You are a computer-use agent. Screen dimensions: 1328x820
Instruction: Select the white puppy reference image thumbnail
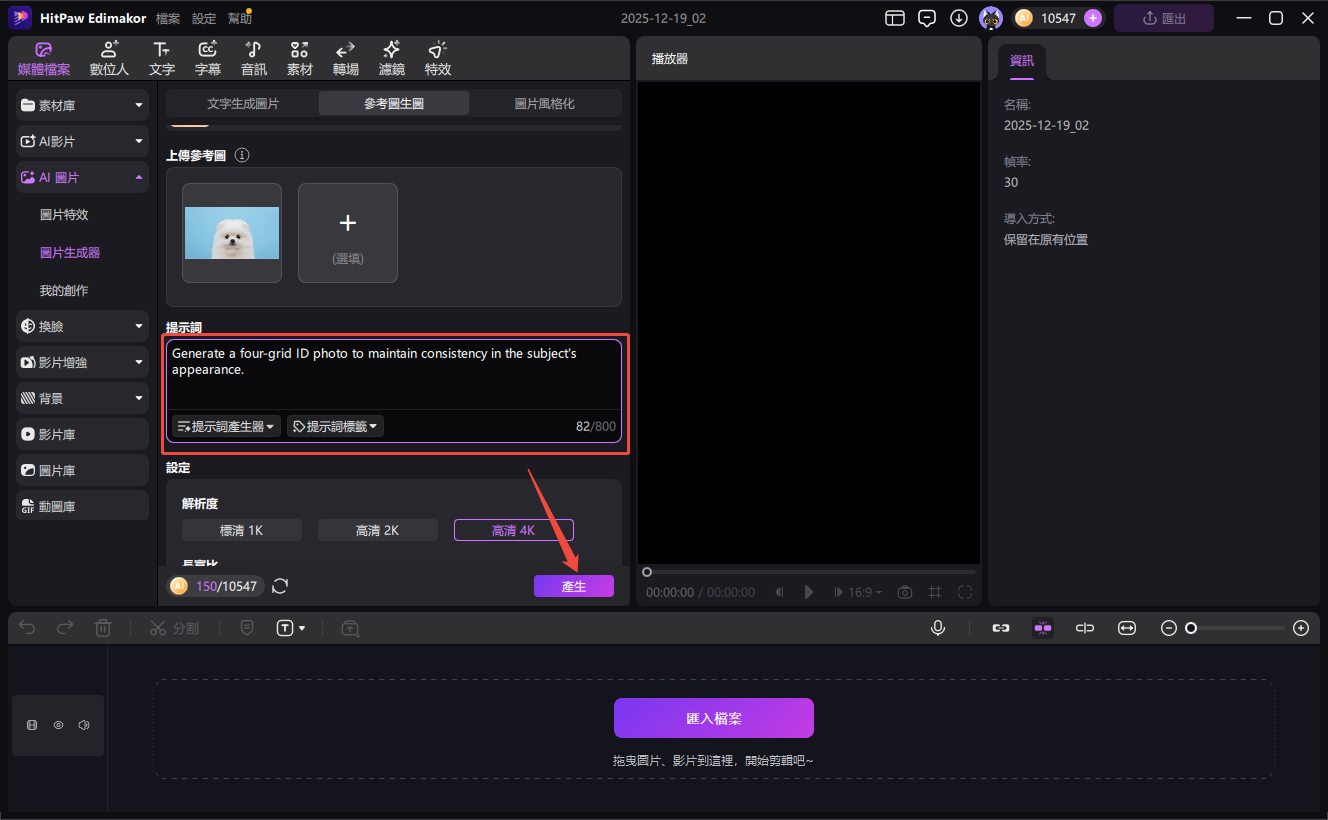tap(231, 232)
